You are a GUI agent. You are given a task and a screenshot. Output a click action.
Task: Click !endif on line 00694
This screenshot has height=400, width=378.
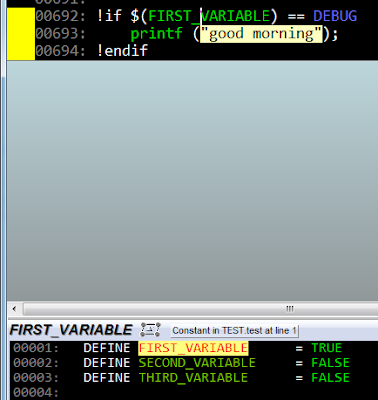tap(122, 51)
